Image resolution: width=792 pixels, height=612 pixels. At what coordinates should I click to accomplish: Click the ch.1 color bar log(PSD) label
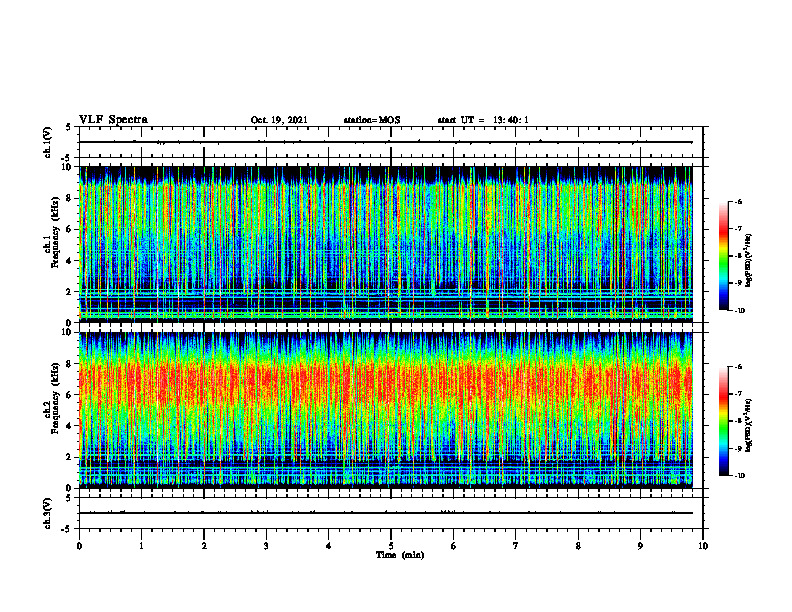pyautogui.click(x=749, y=260)
